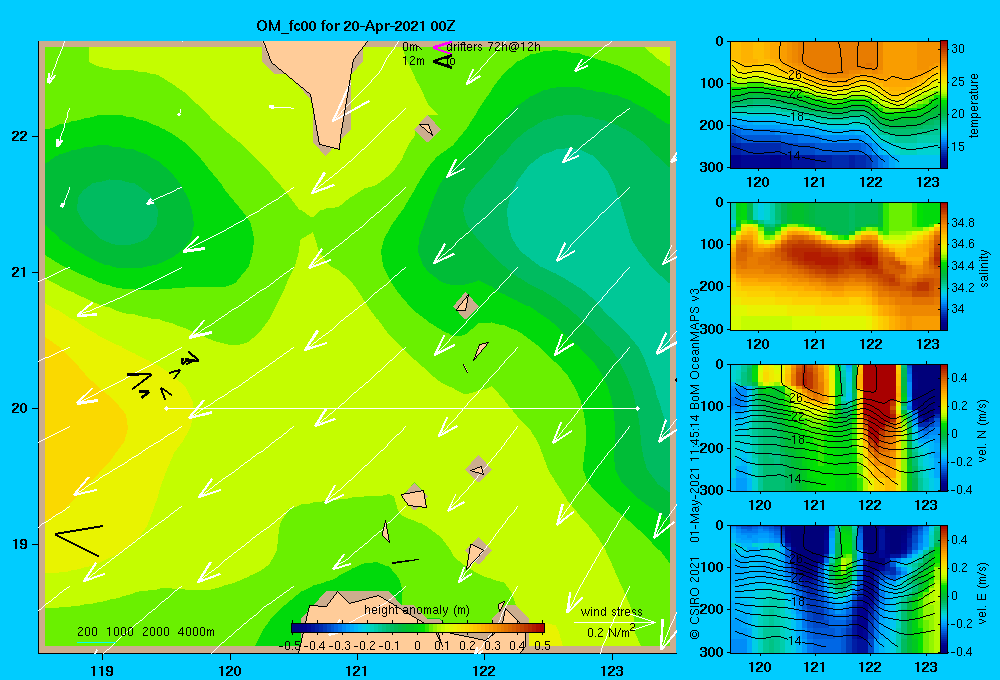Click the cluster of black drifter markers near 20N

point(163,376)
